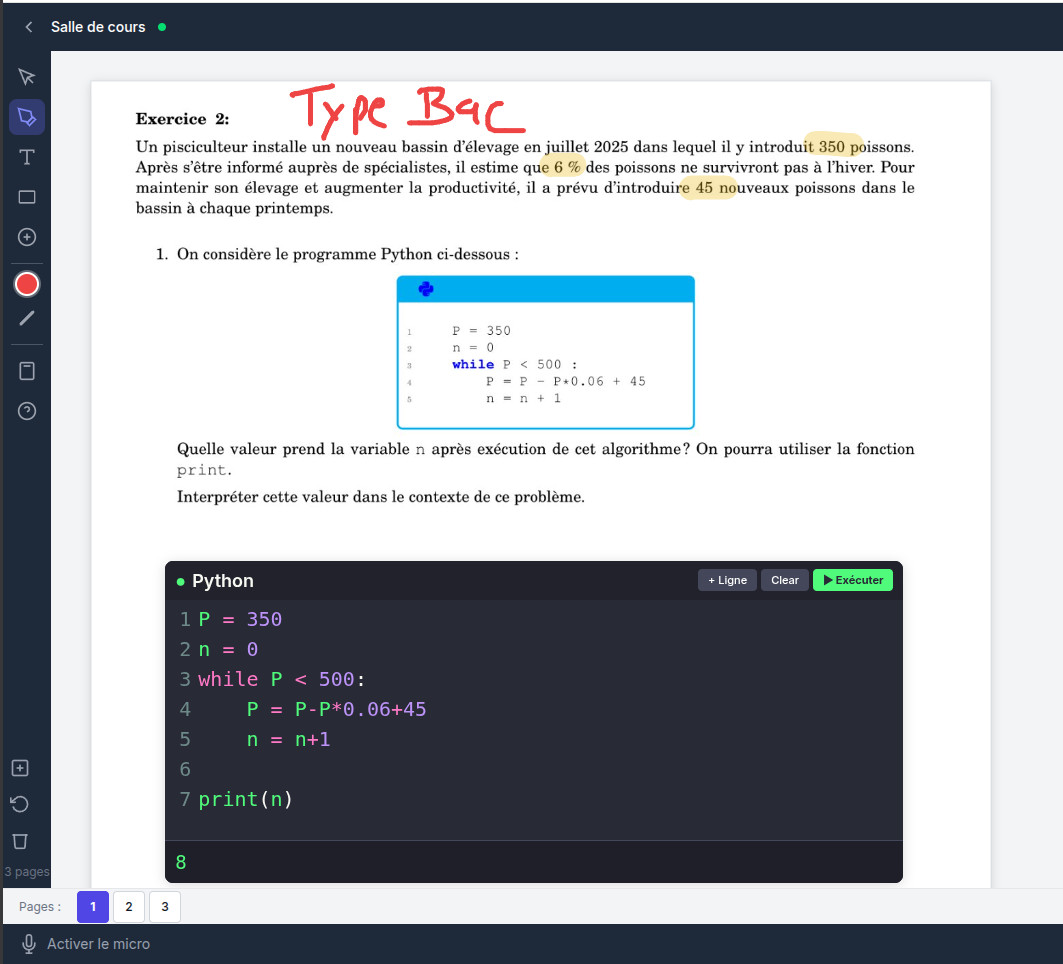
Task: Click the 'n = n+1' code line
Action: 288,739
